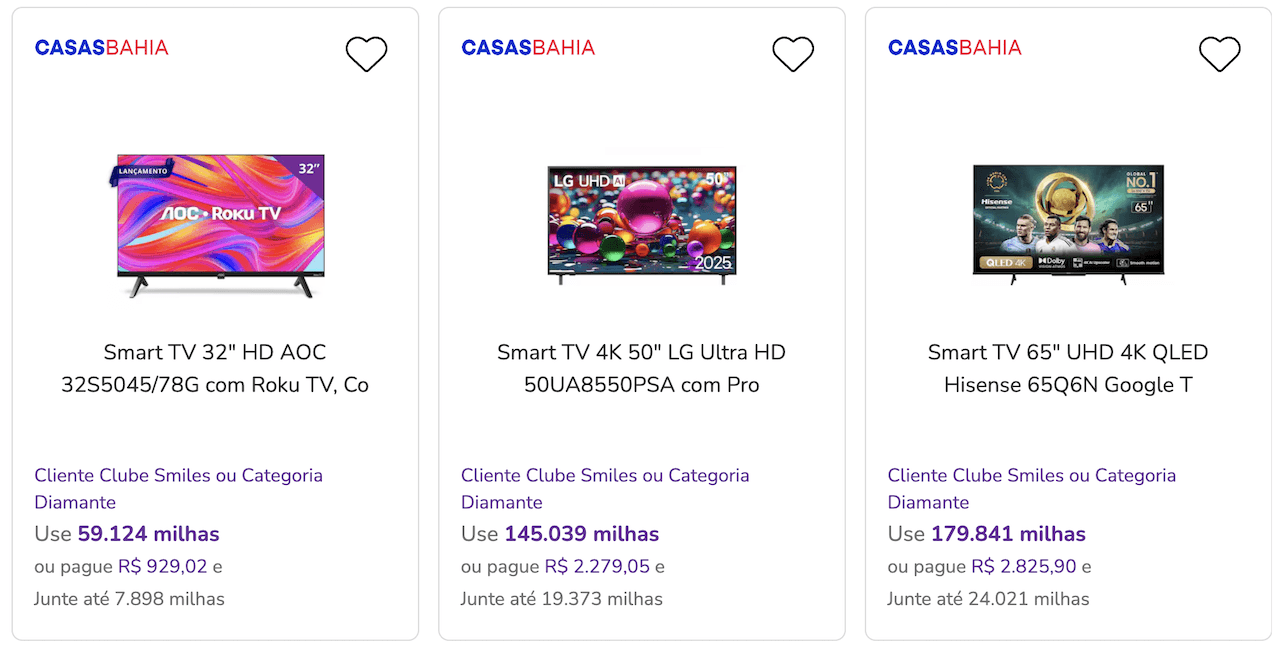
Task: Open Smart TV 32" HD AOC title
Action: (215, 368)
